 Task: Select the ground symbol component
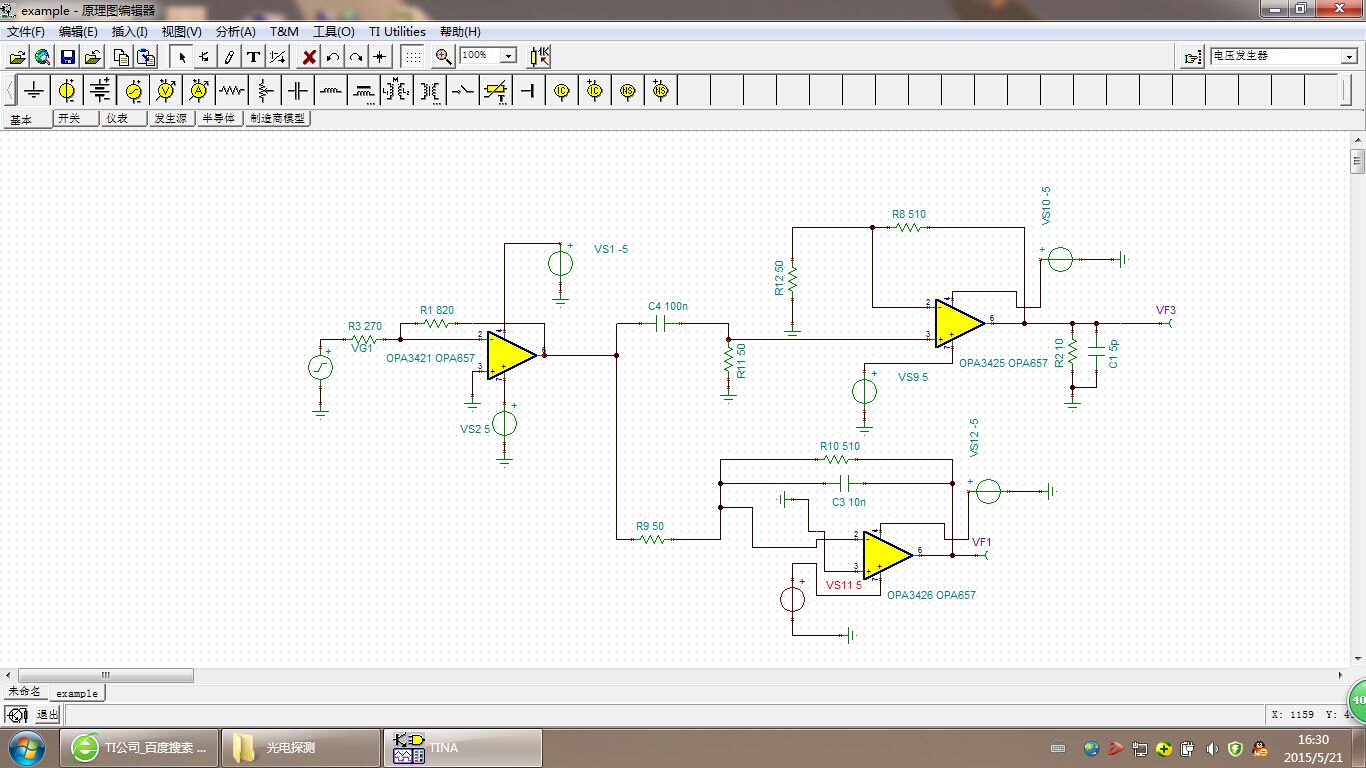34,91
